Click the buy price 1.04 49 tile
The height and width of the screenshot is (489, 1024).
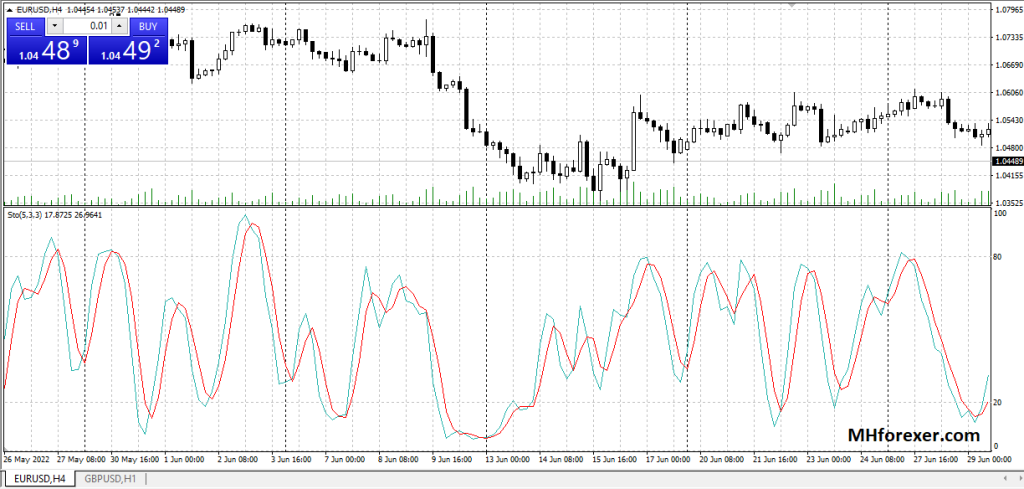pos(126,51)
